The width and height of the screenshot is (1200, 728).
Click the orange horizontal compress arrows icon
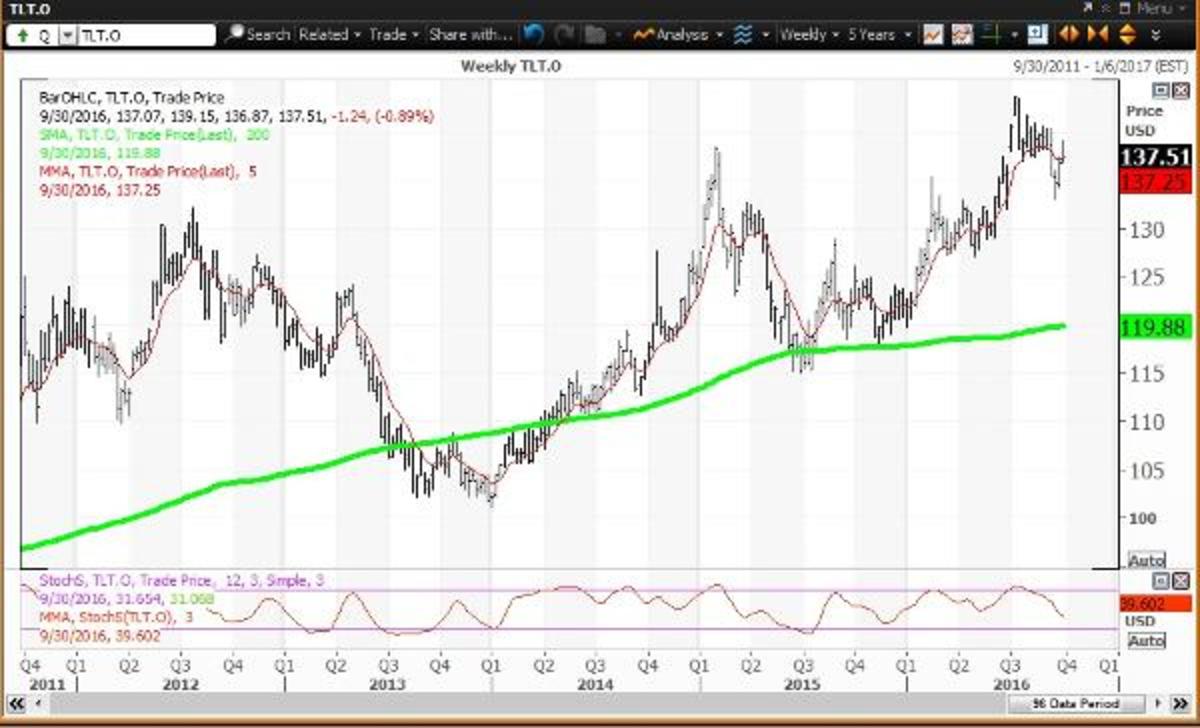[x=1097, y=34]
